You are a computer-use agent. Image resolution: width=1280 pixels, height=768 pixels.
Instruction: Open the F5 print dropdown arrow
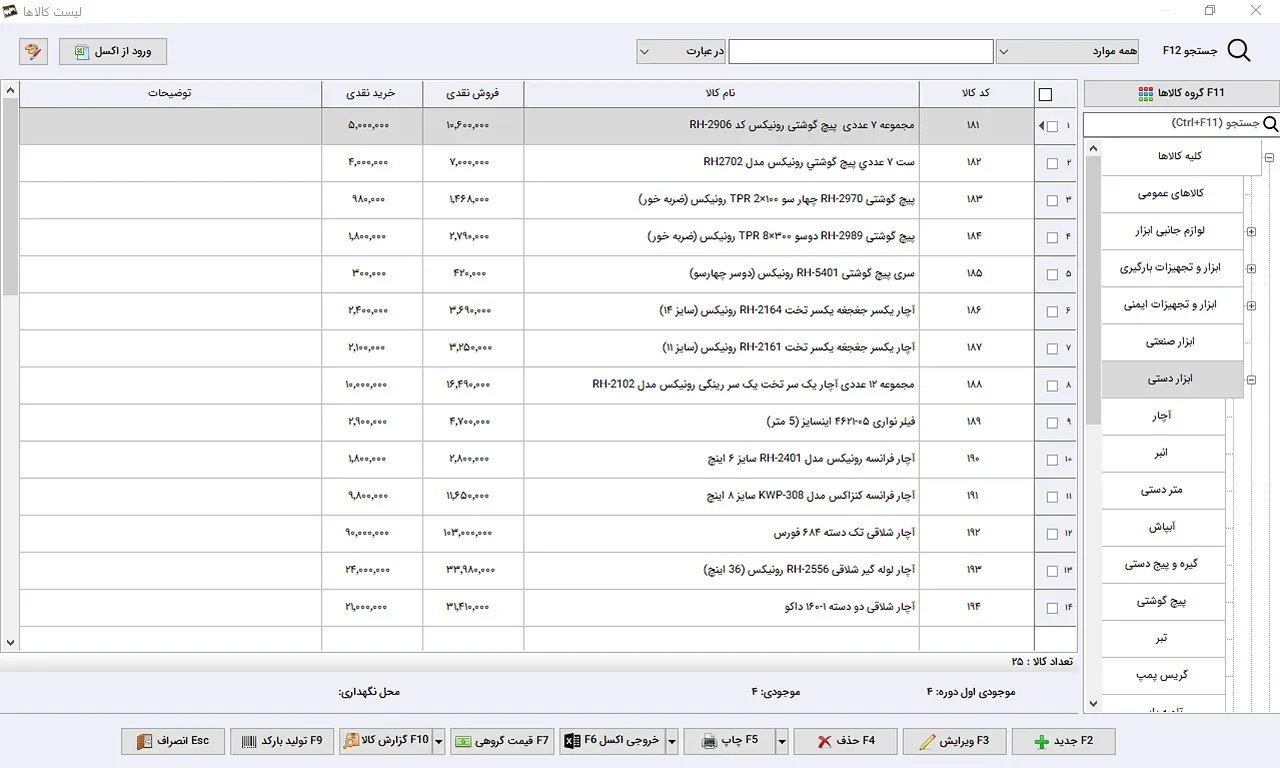(x=782, y=741)
